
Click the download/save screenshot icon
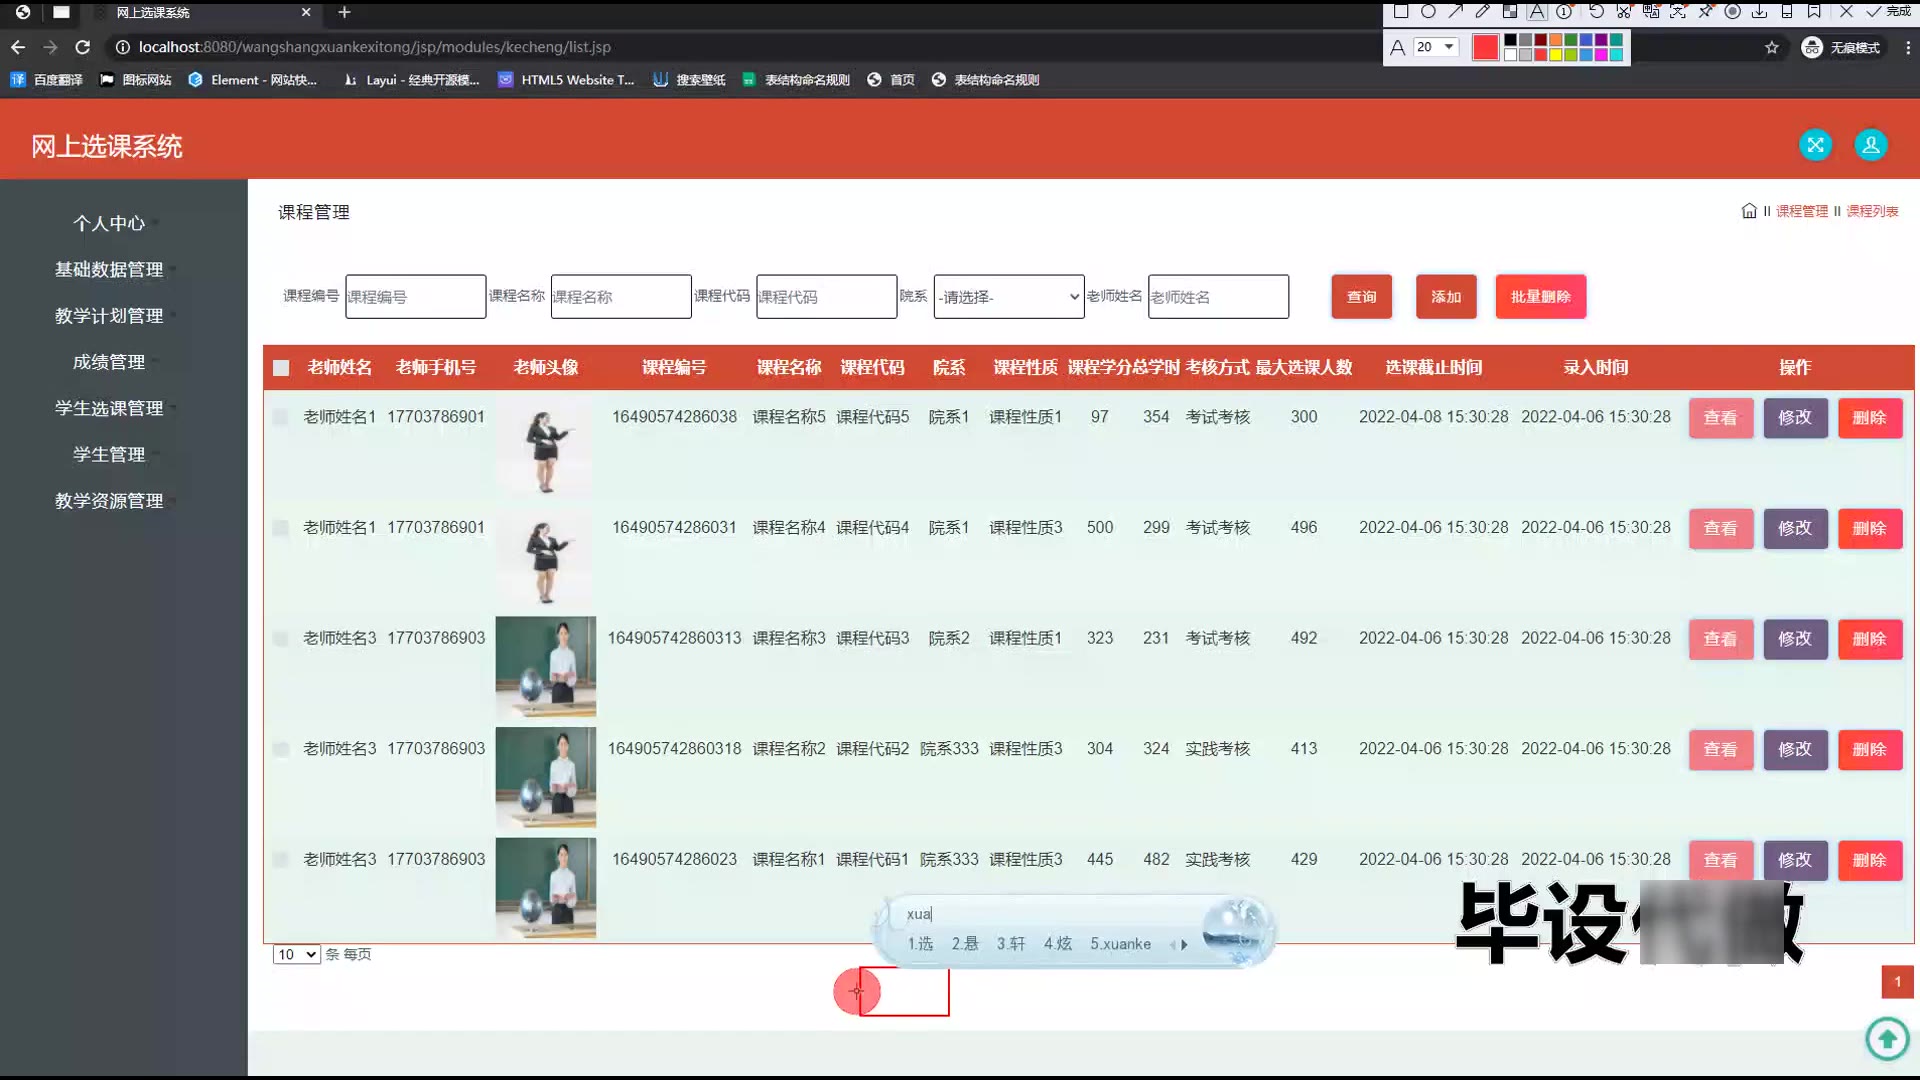click(x=1759, y=12)
